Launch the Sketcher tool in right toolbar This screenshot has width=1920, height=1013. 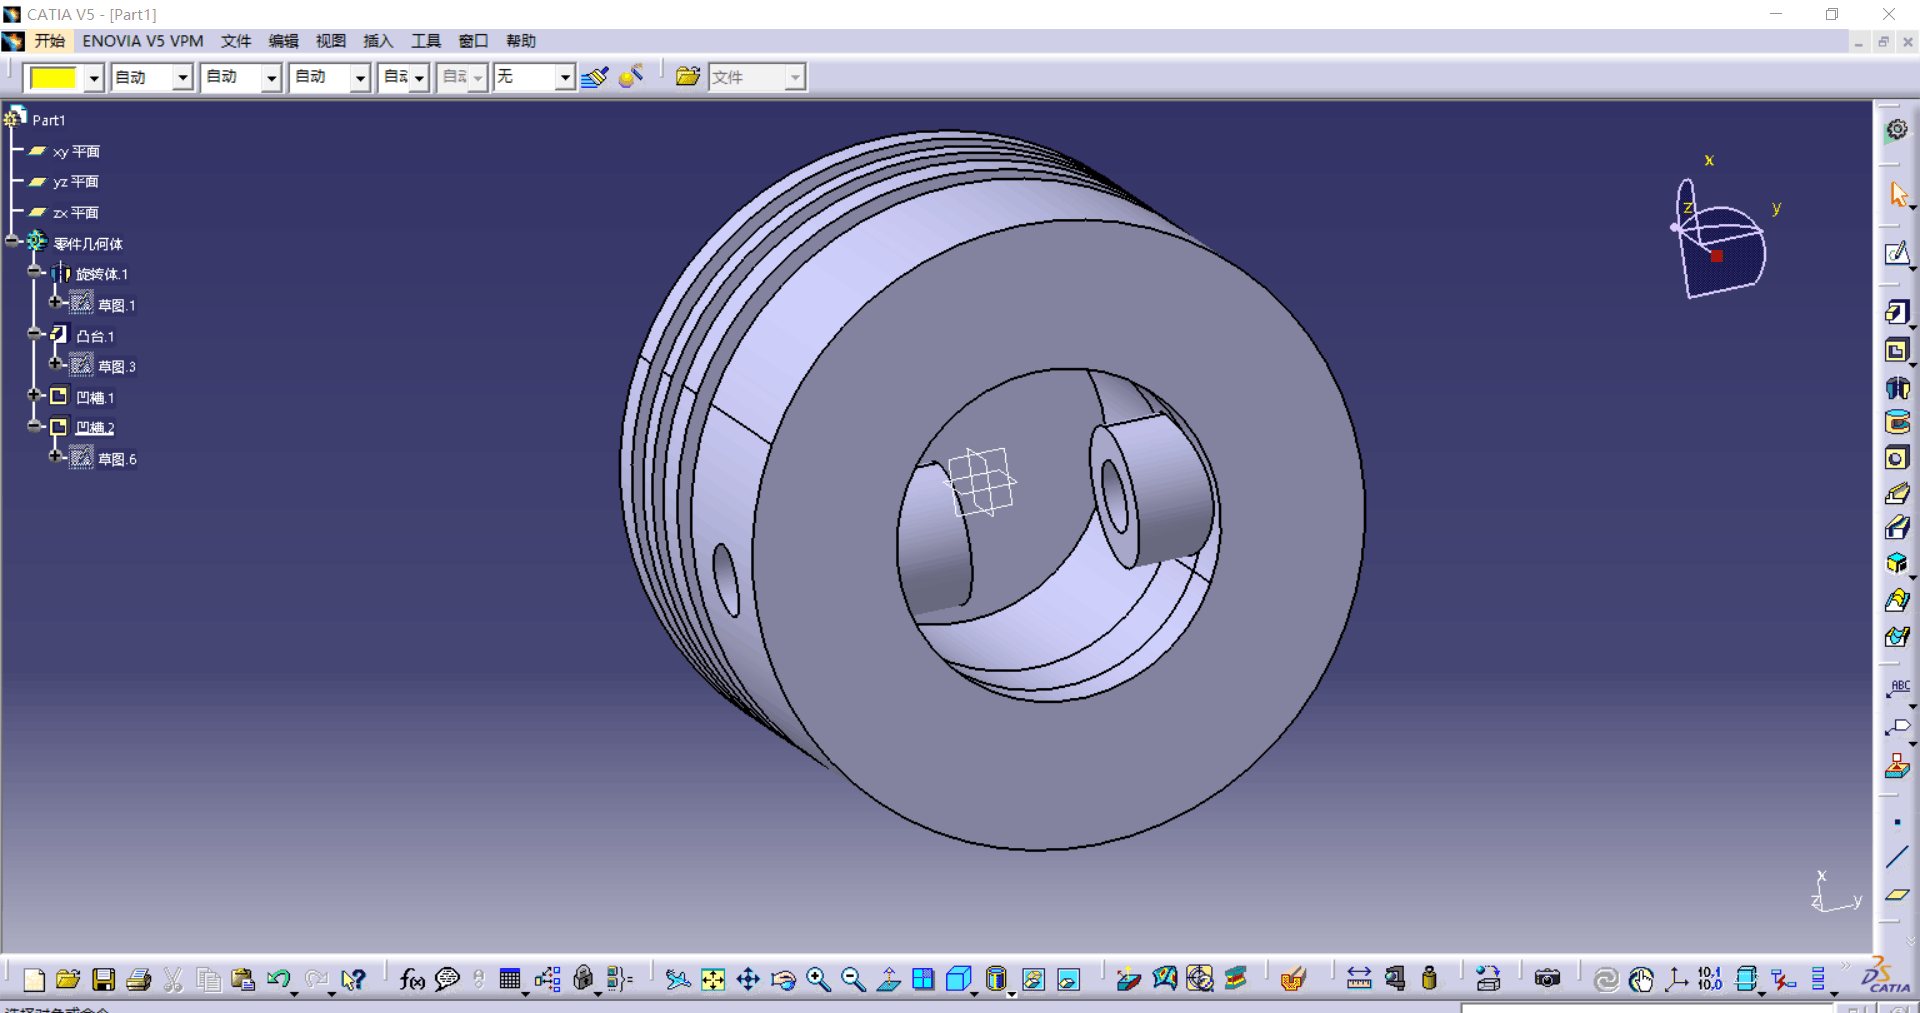1896,254
